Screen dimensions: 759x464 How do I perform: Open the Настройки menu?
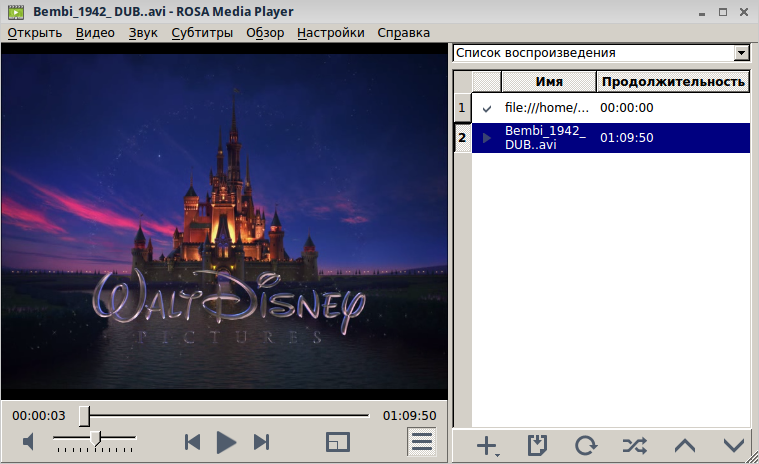(331, 33)
